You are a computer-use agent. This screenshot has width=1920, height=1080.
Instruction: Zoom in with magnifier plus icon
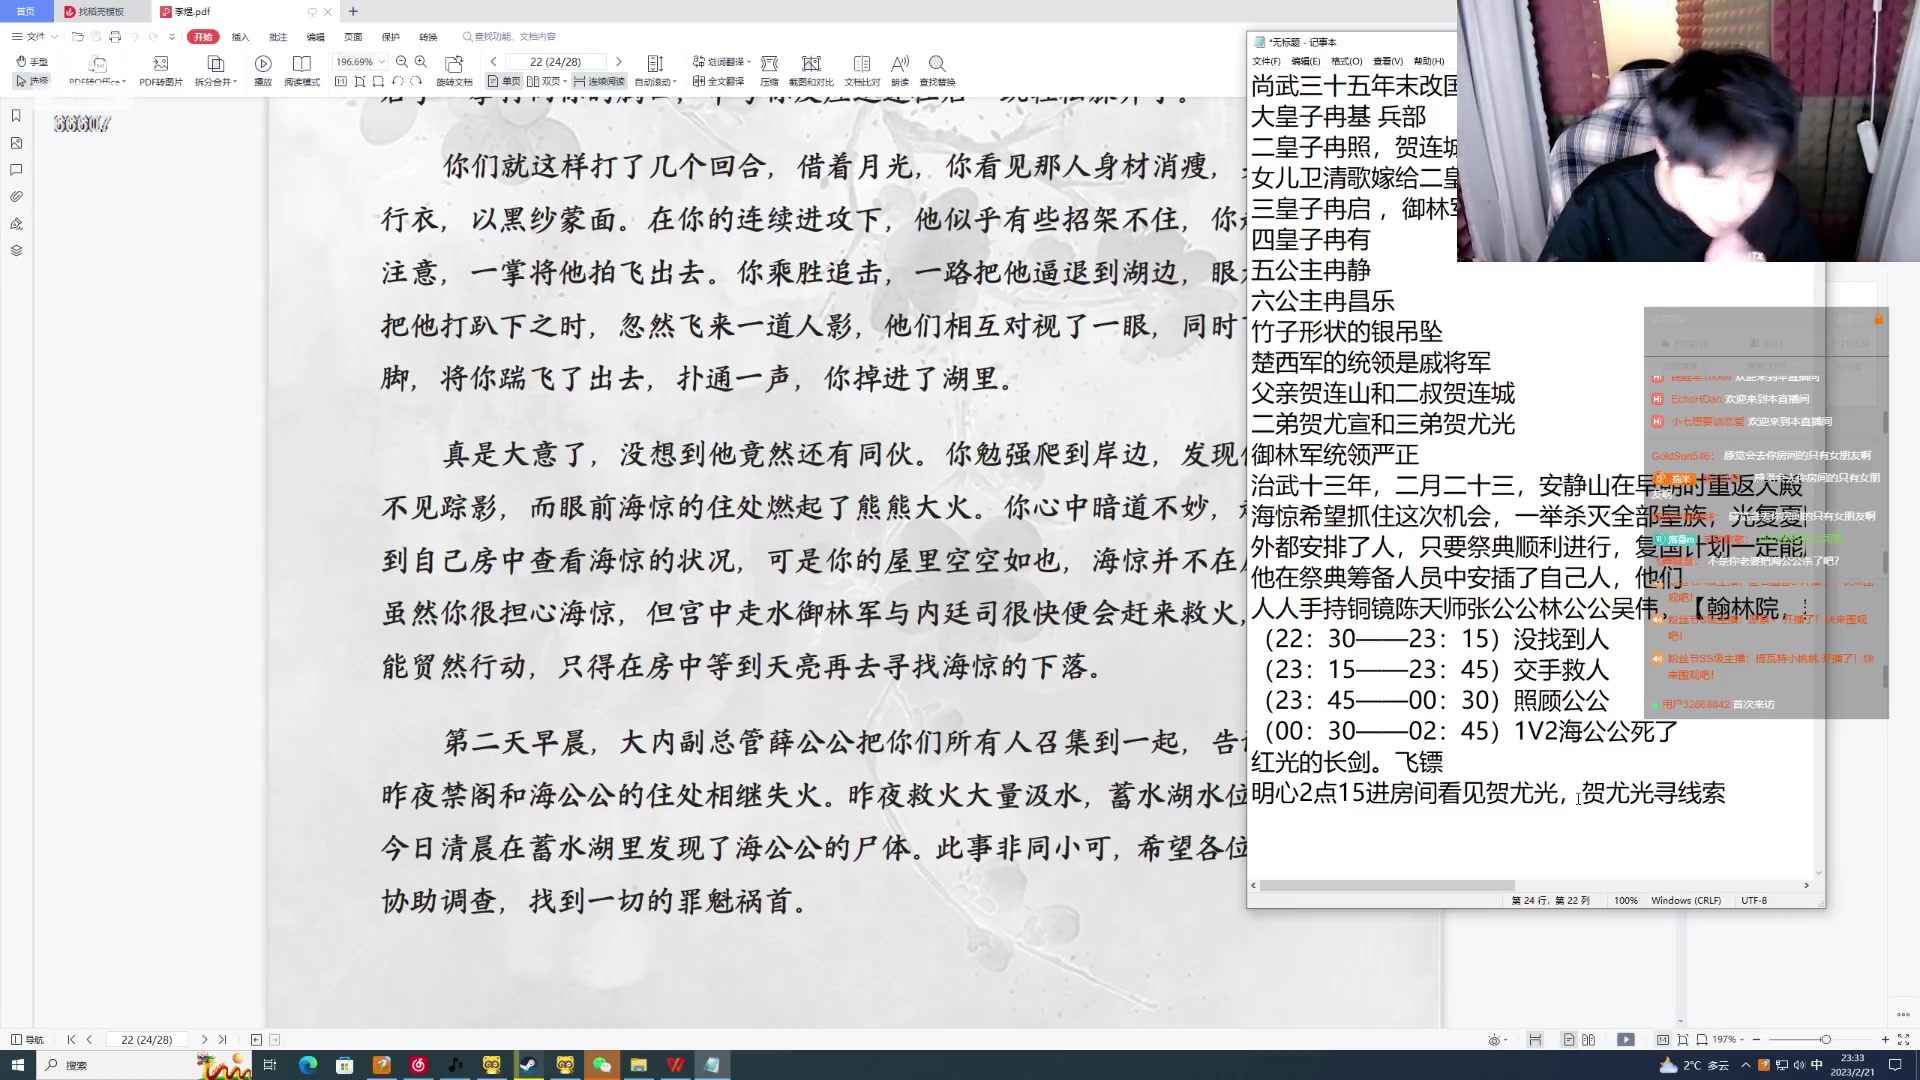click(x=421, y=62)
